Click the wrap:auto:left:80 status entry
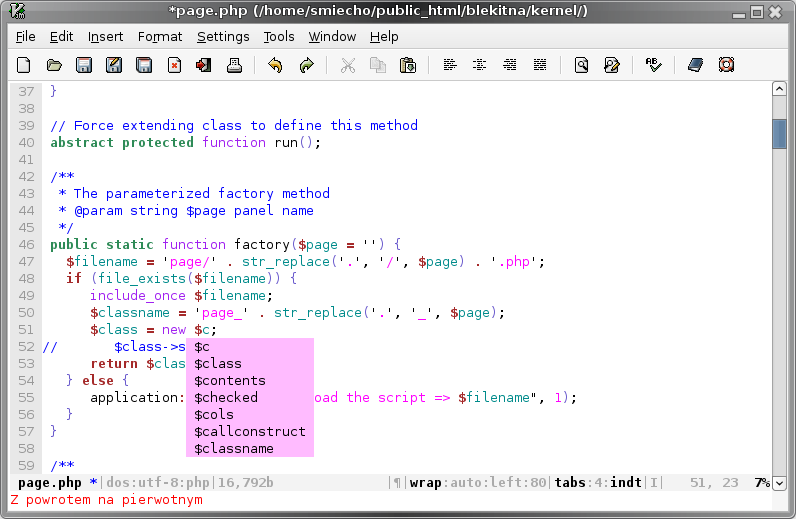796x519 pixels. (x=478, y=482)
